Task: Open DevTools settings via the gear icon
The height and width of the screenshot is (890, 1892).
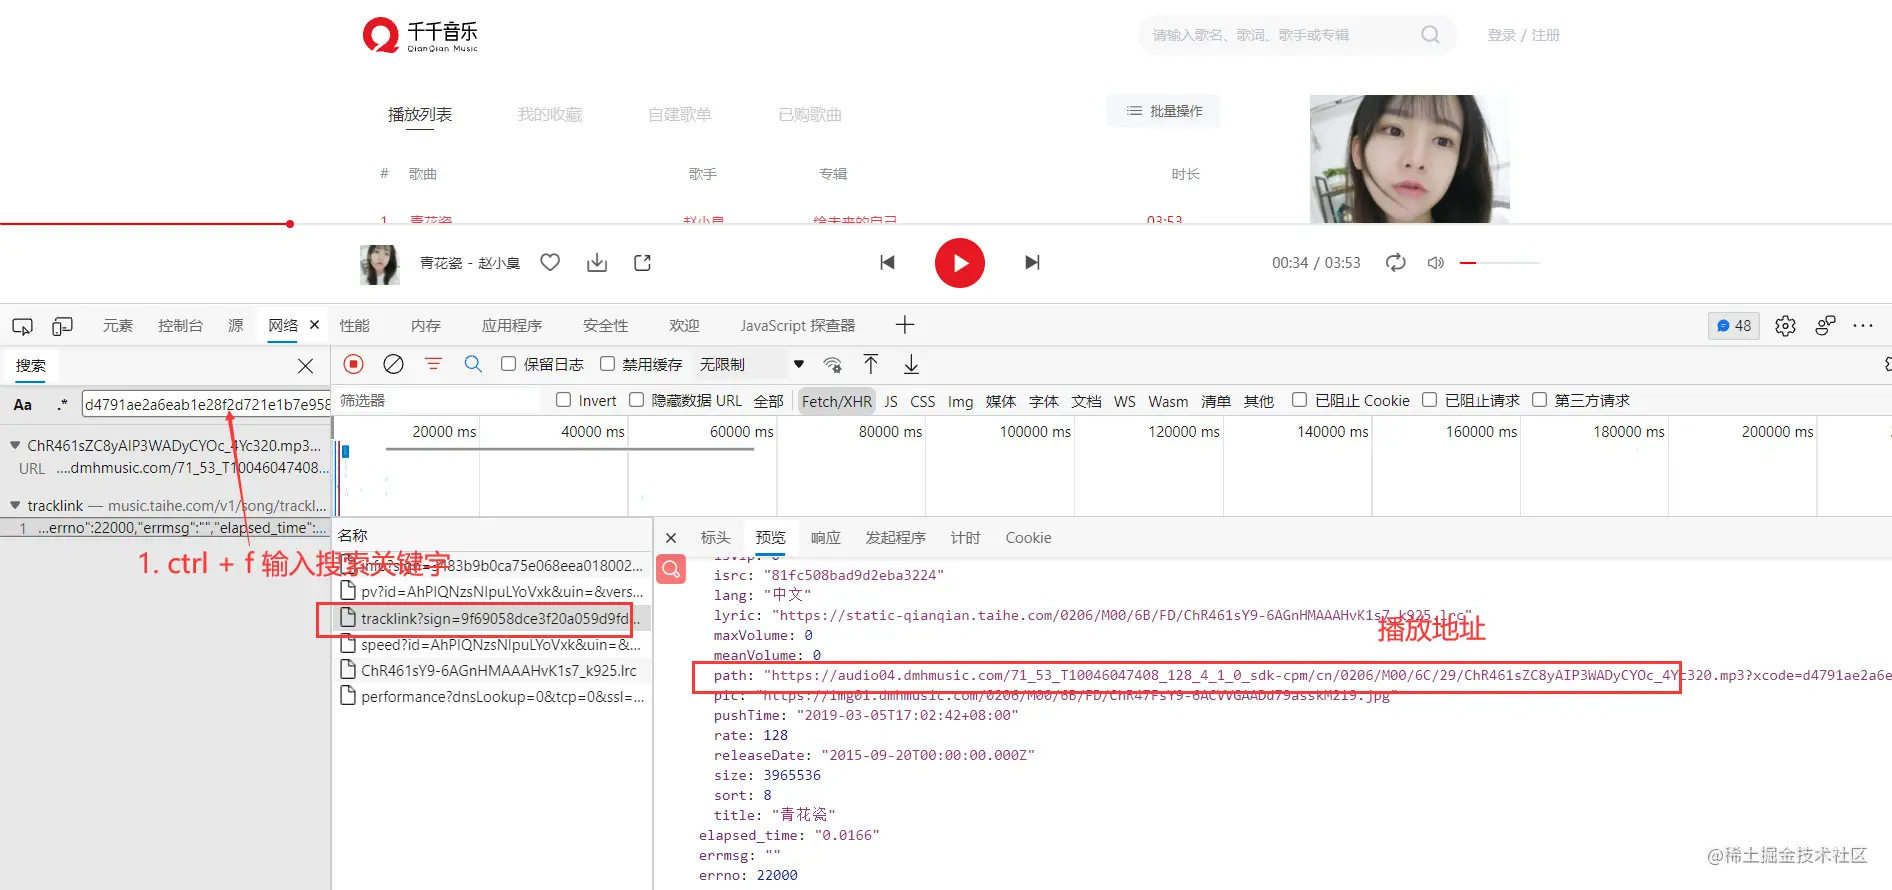Action: 1785,325
